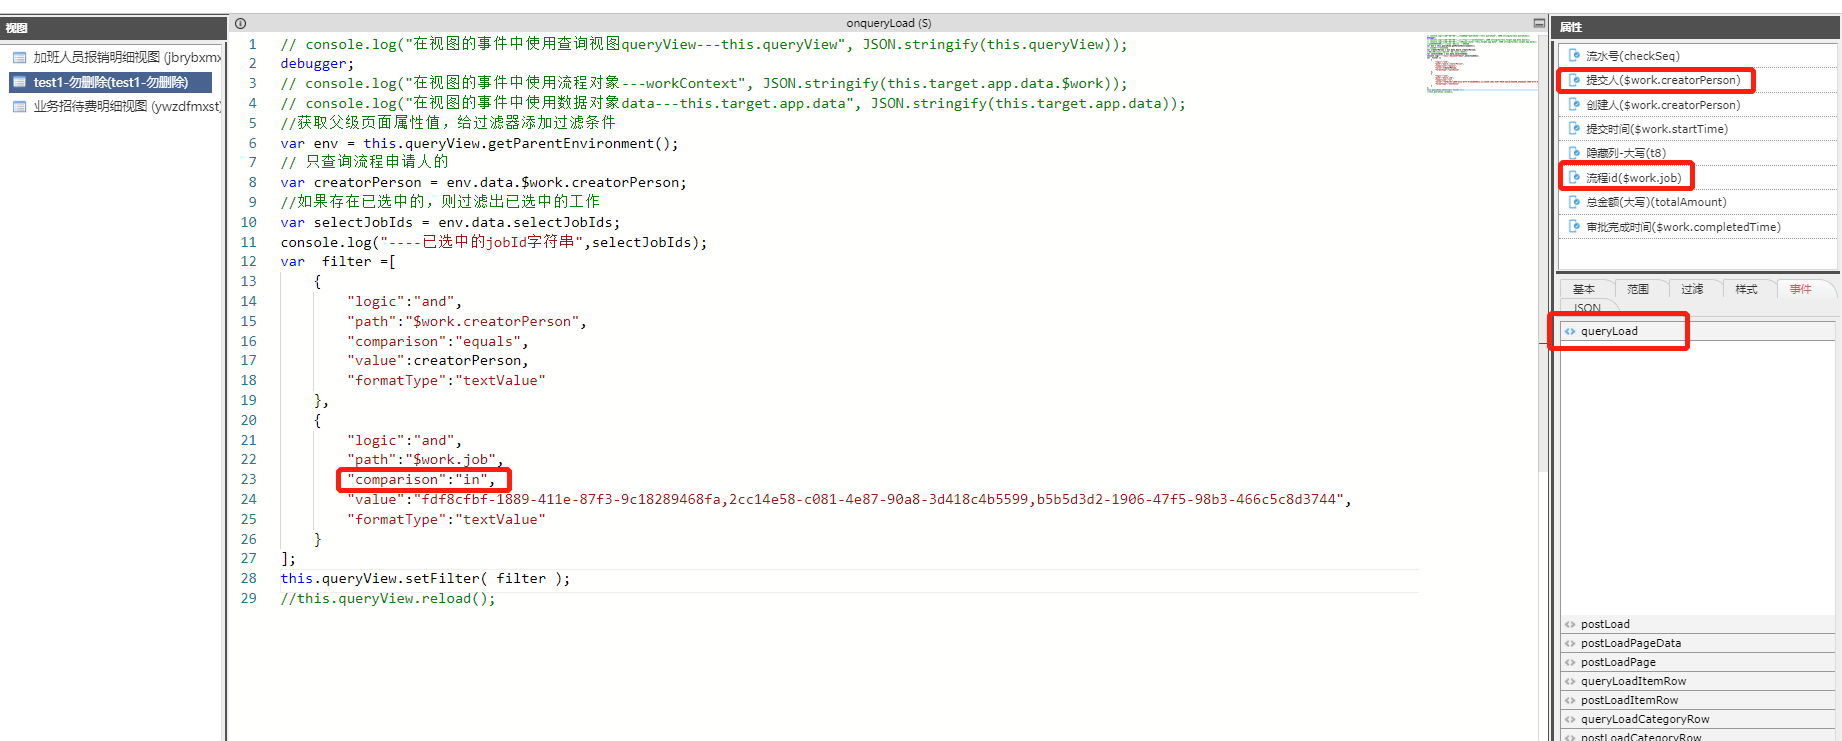Click line 28 this.queryView.setFilter code
This screenshot has height=741, width=1842.
[x=425, y=579]
